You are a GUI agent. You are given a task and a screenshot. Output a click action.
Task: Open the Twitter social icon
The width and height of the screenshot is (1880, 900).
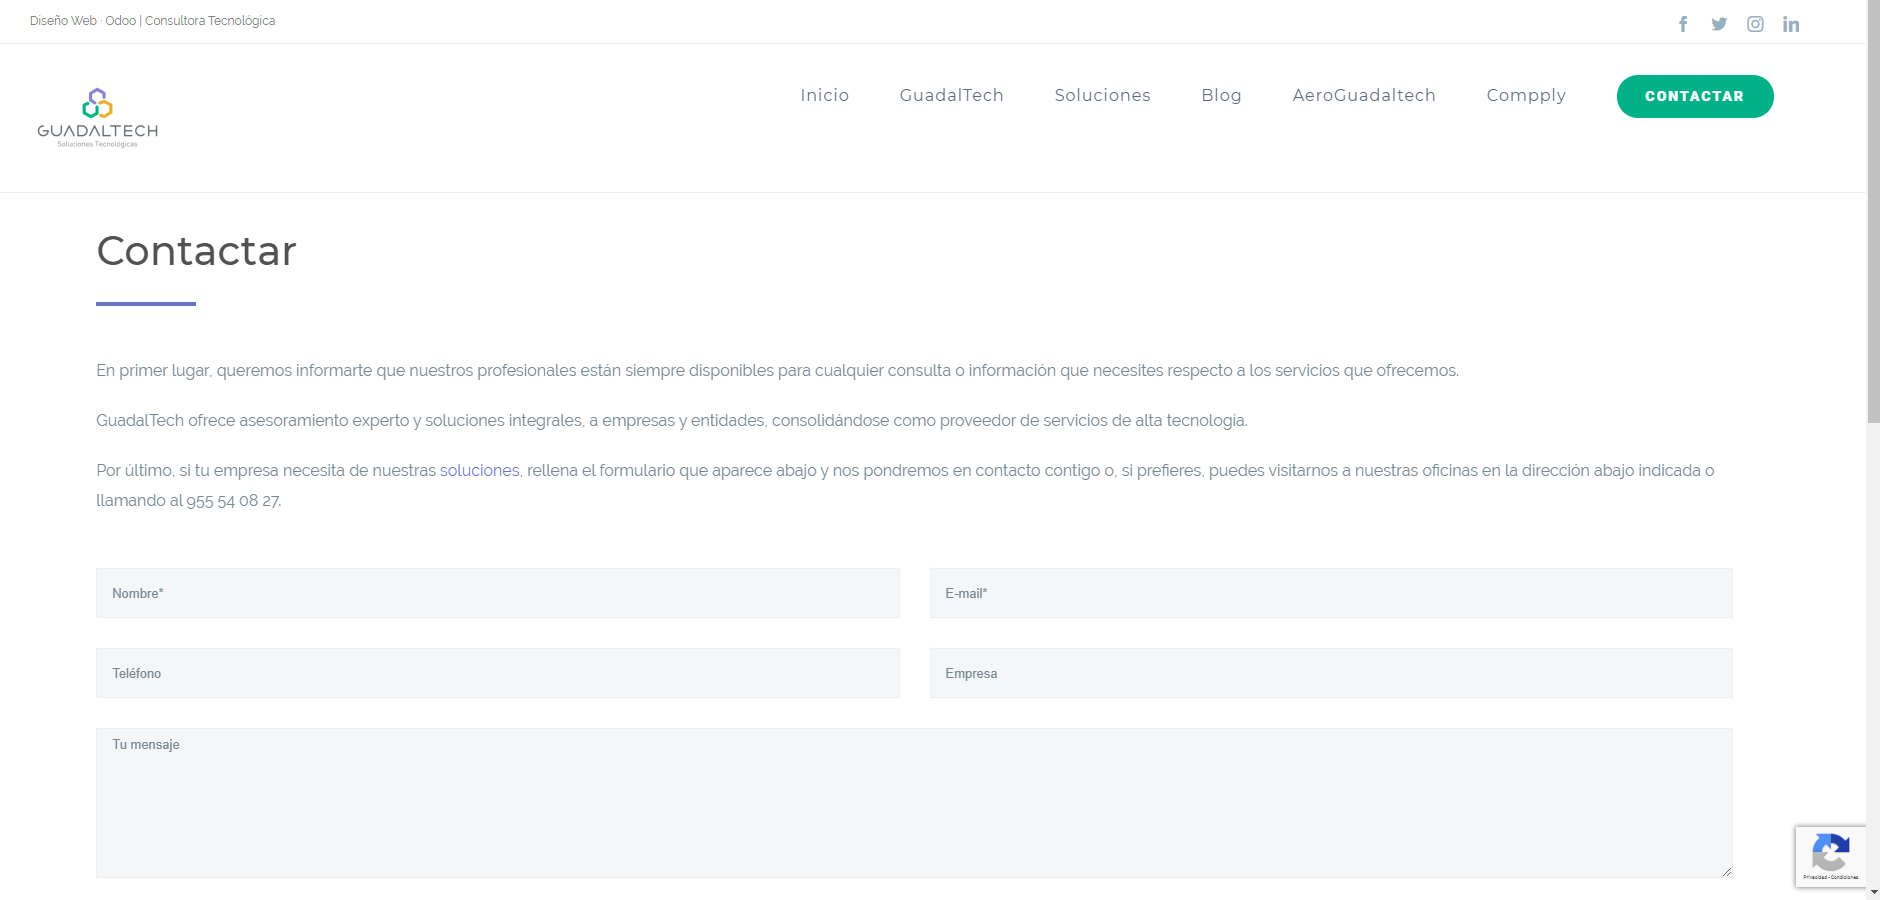pyautogui.click(x=1719, y=24)
